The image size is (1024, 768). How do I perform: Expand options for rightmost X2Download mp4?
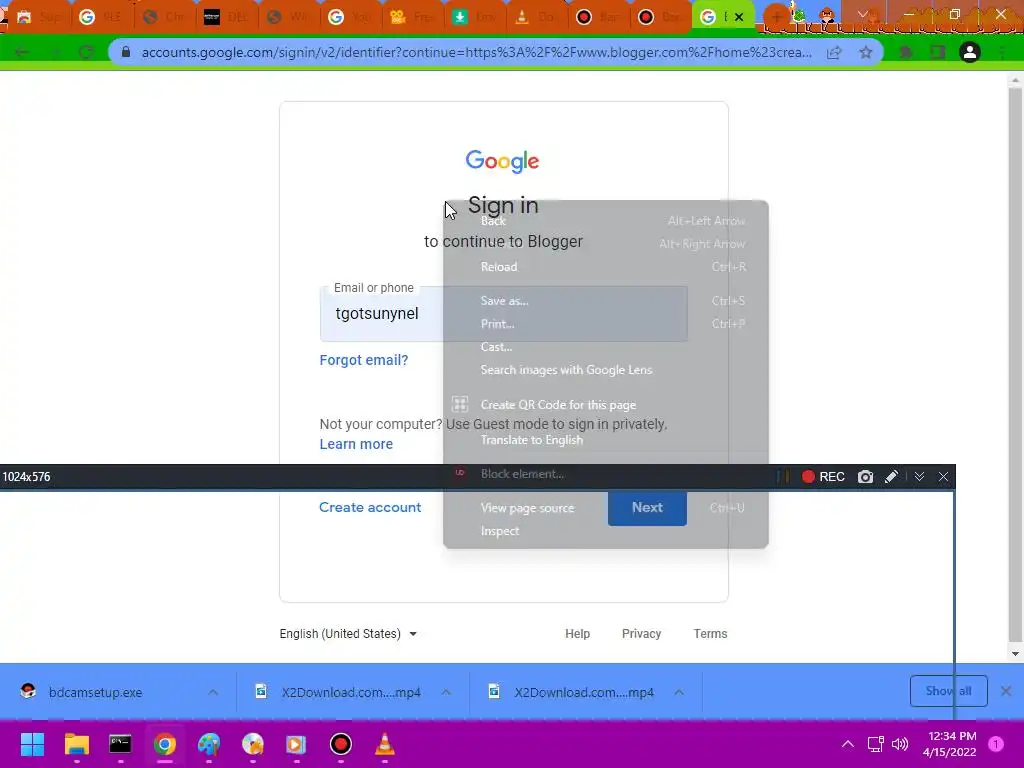tap(679, 692)
